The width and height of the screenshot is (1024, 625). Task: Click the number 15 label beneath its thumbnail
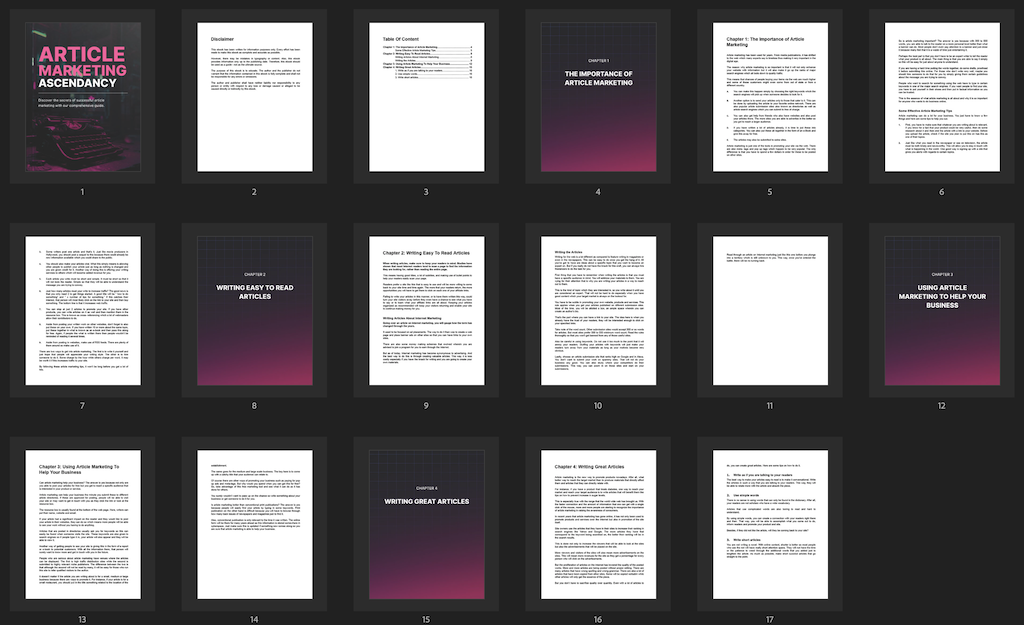tap(426, 619)
